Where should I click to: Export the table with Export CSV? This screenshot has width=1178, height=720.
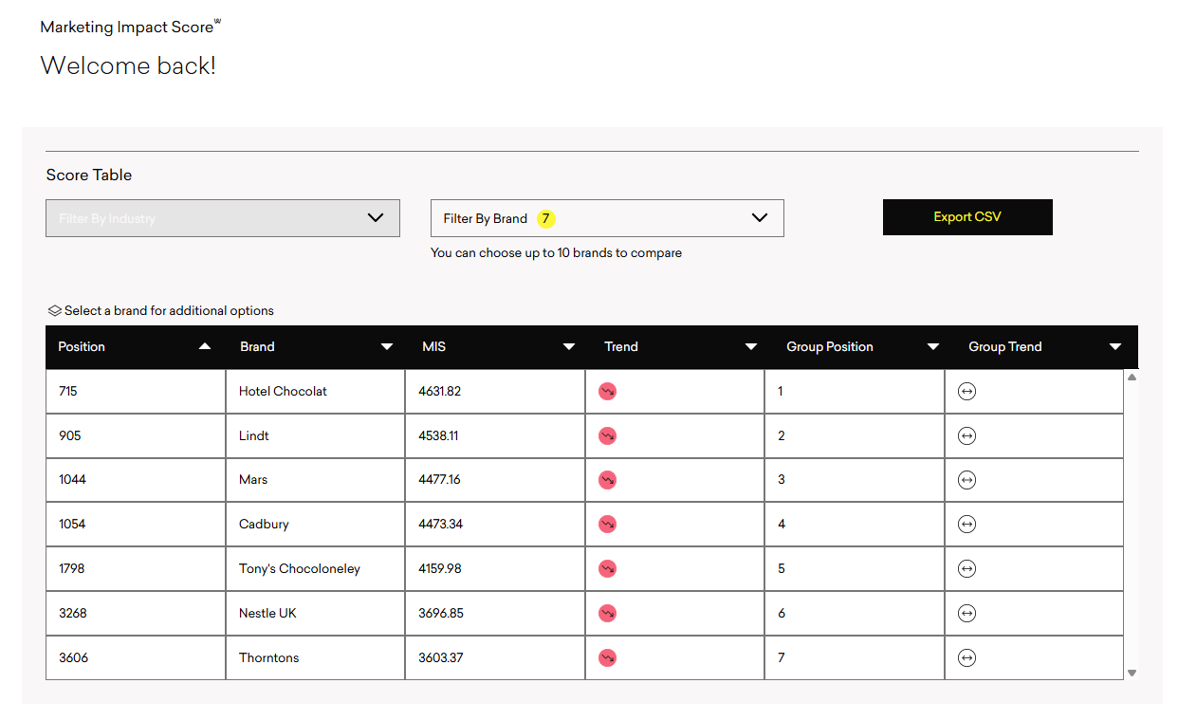[x=968, y=217]
